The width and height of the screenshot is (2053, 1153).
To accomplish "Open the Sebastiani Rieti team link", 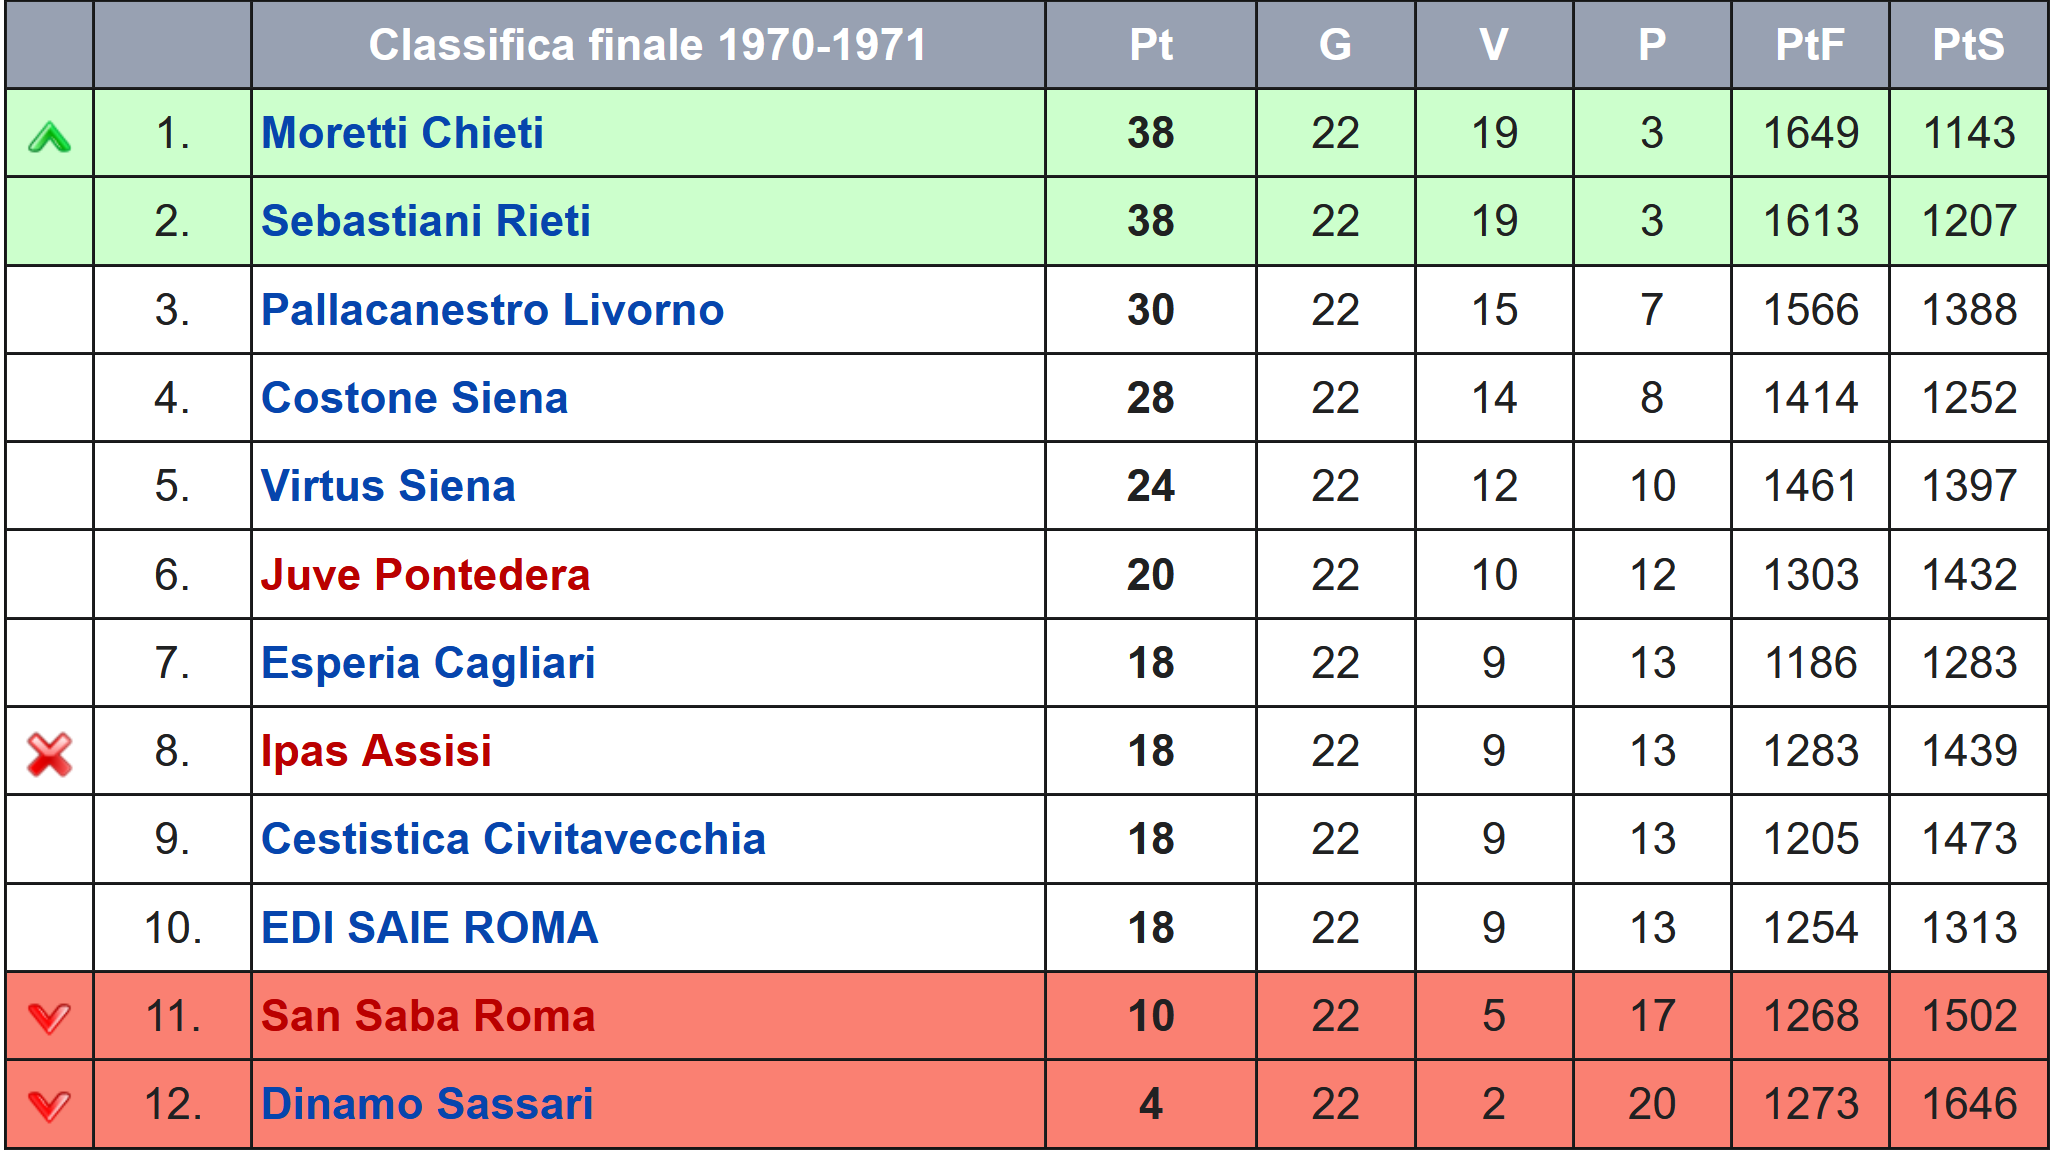I will [426, 221].
